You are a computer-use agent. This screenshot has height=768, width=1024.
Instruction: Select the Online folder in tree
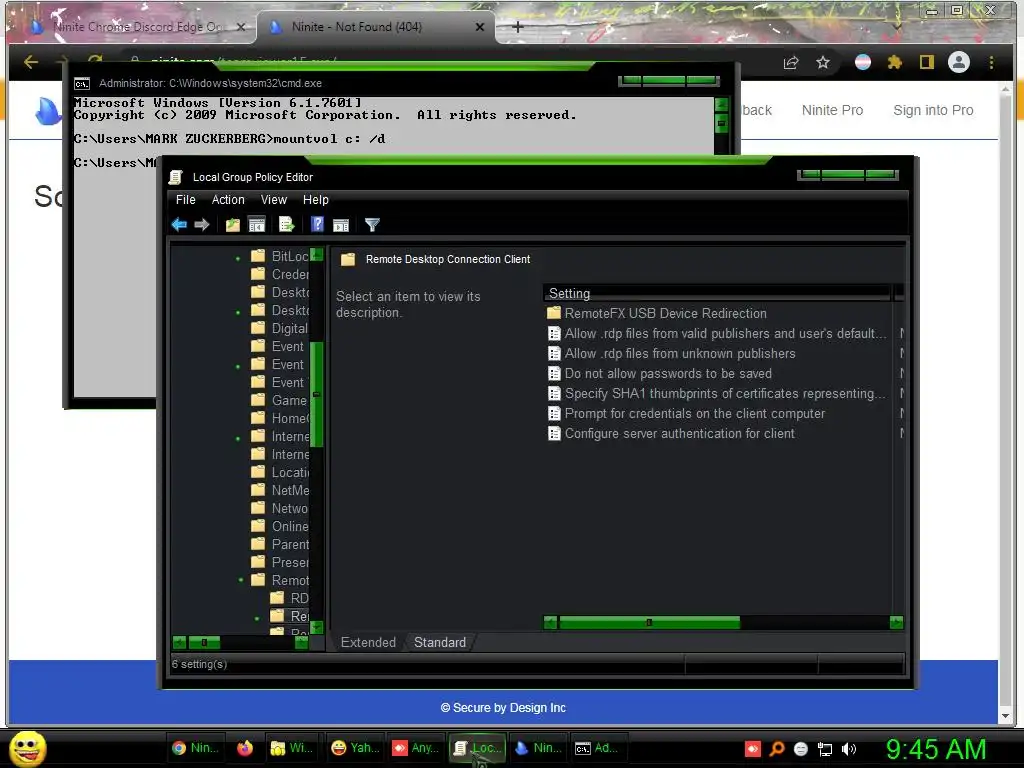[281, 526]
